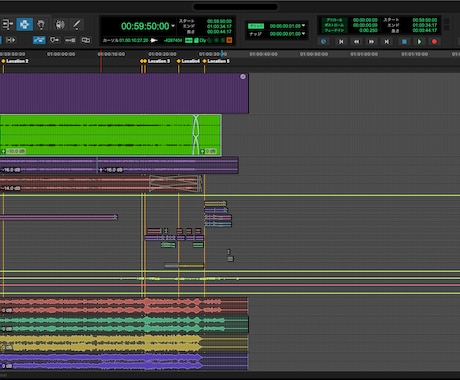This screenshot has width=460, height=380.
Task: Toggle the highlighted Link Timeline and Edit Selection
Action: (x=39, y=40)
